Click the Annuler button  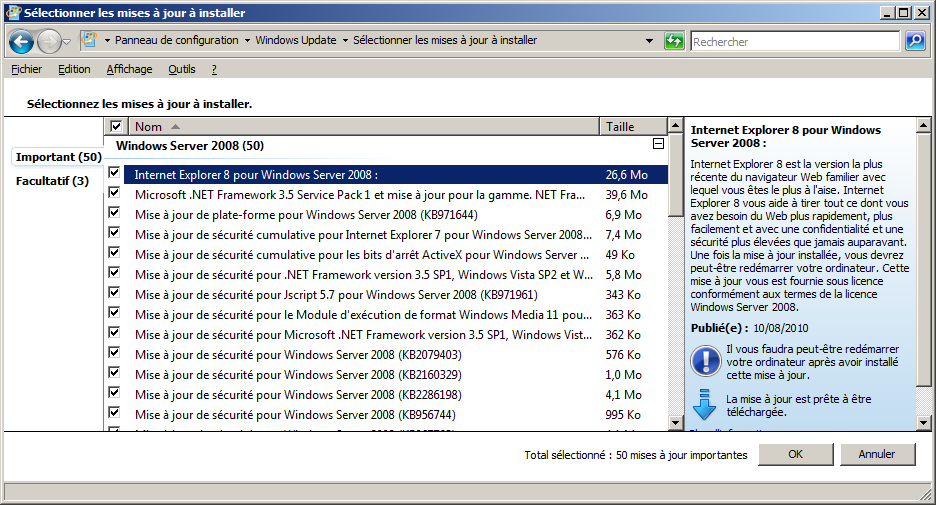(877, 454)
